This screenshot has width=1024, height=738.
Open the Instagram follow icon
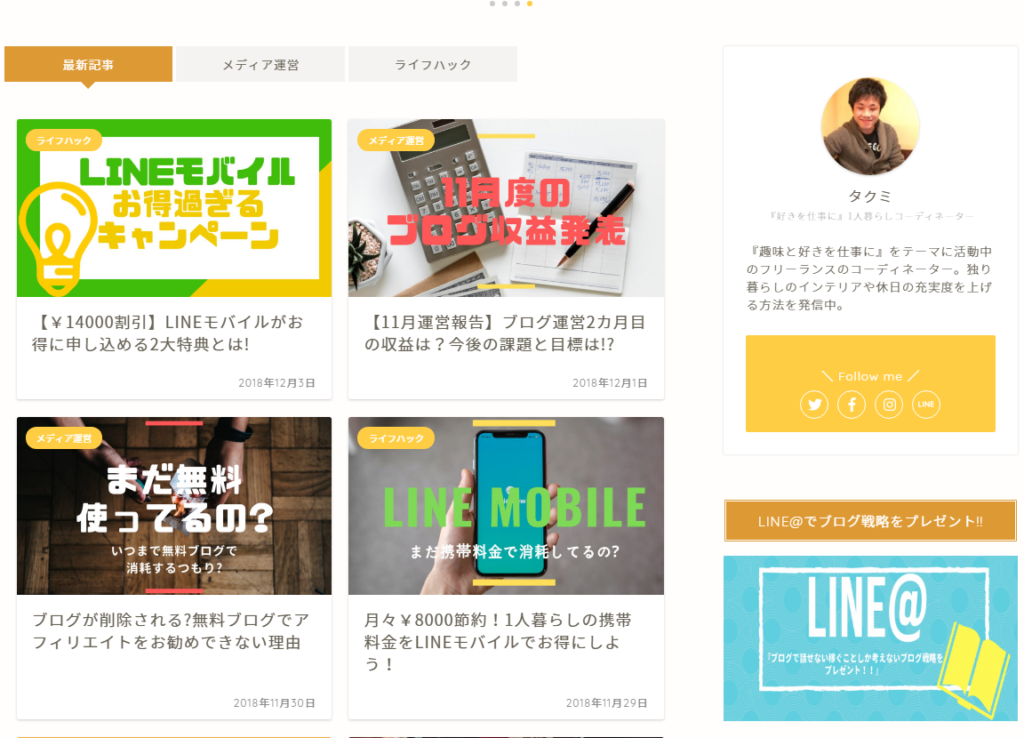point(889,404)
